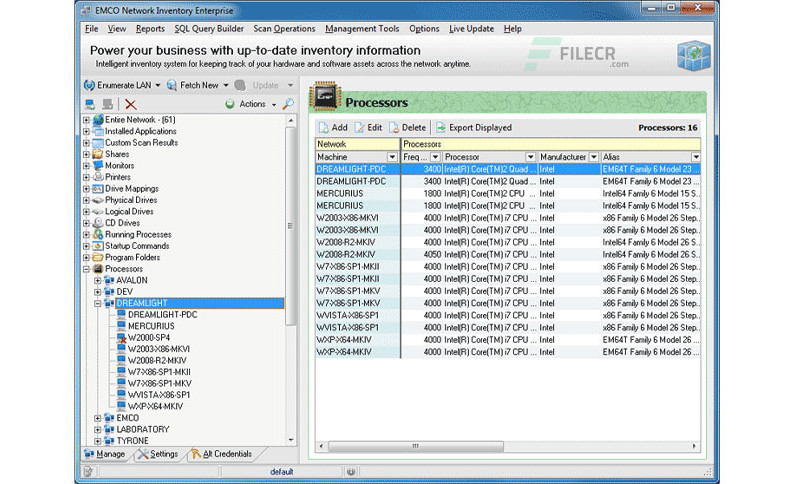This screenshot has height=484, width=800.
Task: Click the 4050 frequency cell
Action: (432, 254)
